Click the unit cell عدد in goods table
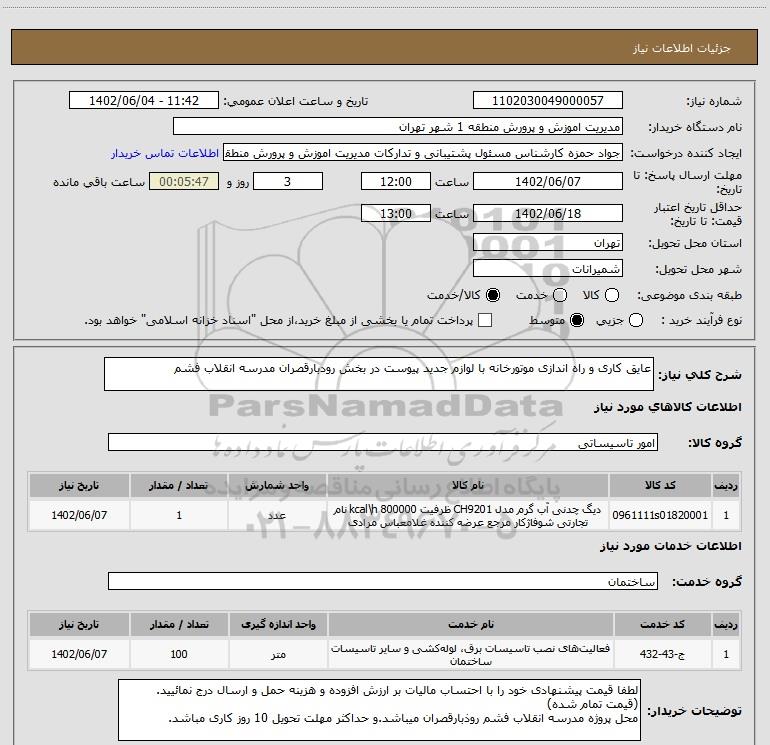The height and width of the screenshot is (745, 770). pyautogui.click(x=277, y=515)
